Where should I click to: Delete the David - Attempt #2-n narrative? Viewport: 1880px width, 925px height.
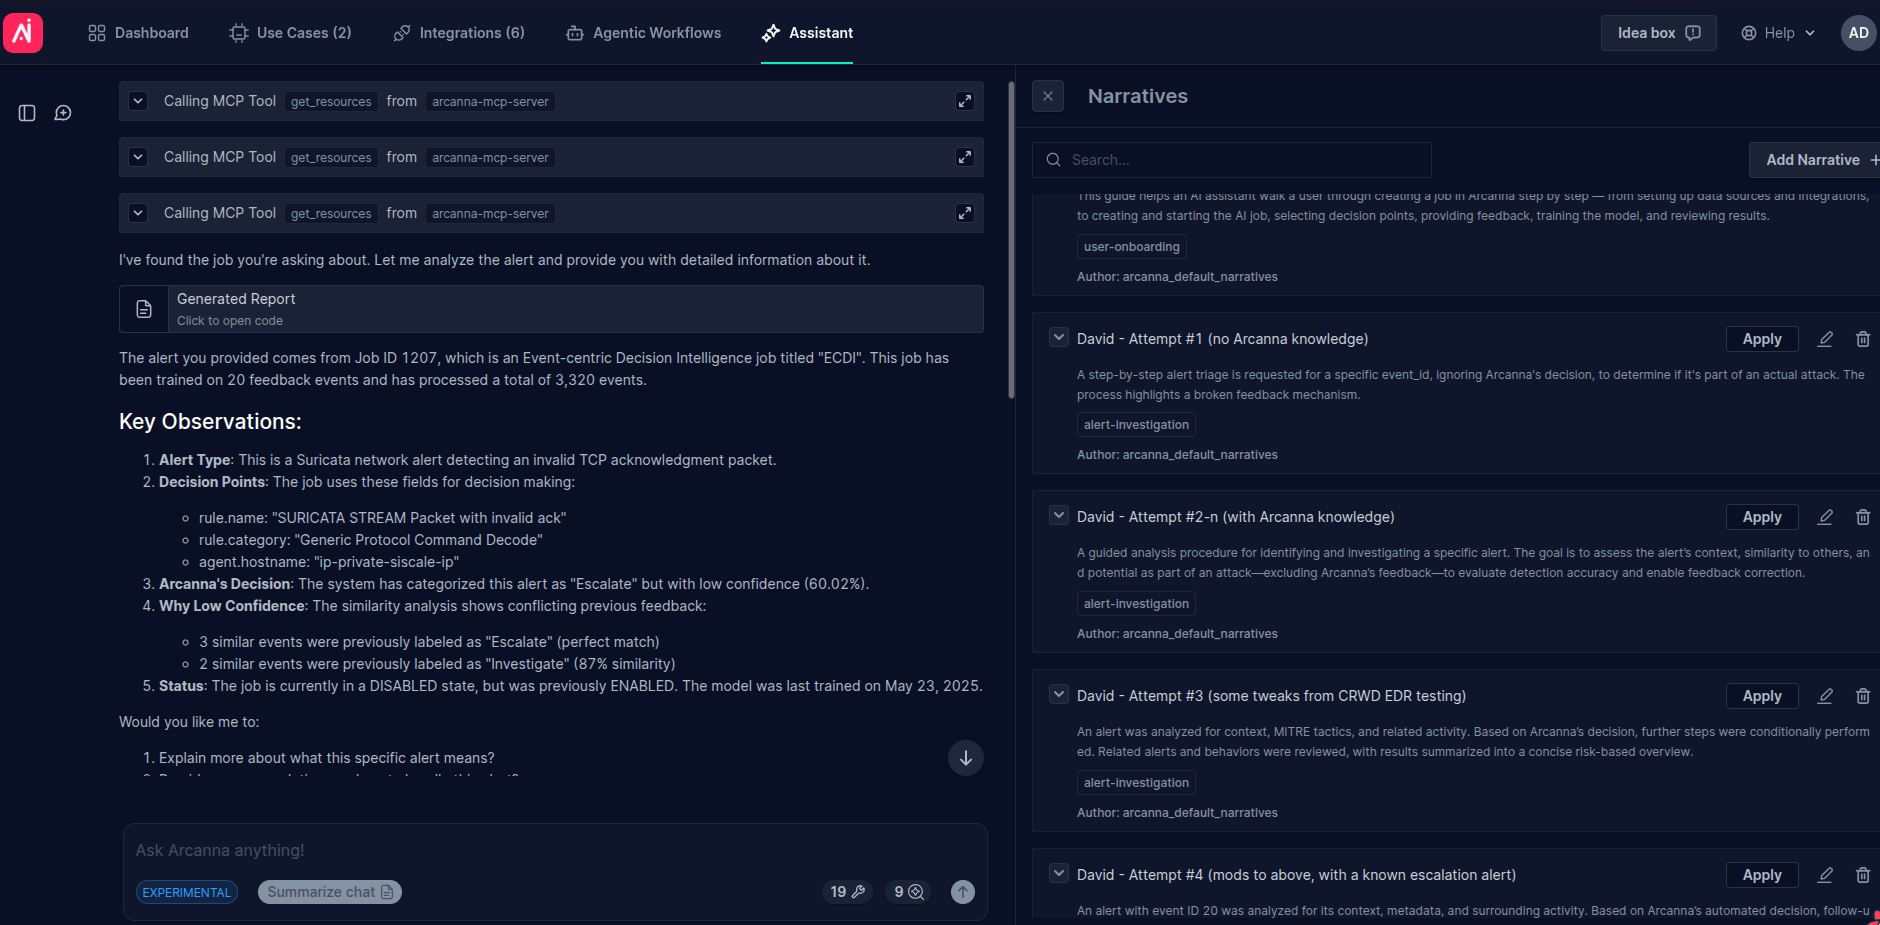(1863, 517)
